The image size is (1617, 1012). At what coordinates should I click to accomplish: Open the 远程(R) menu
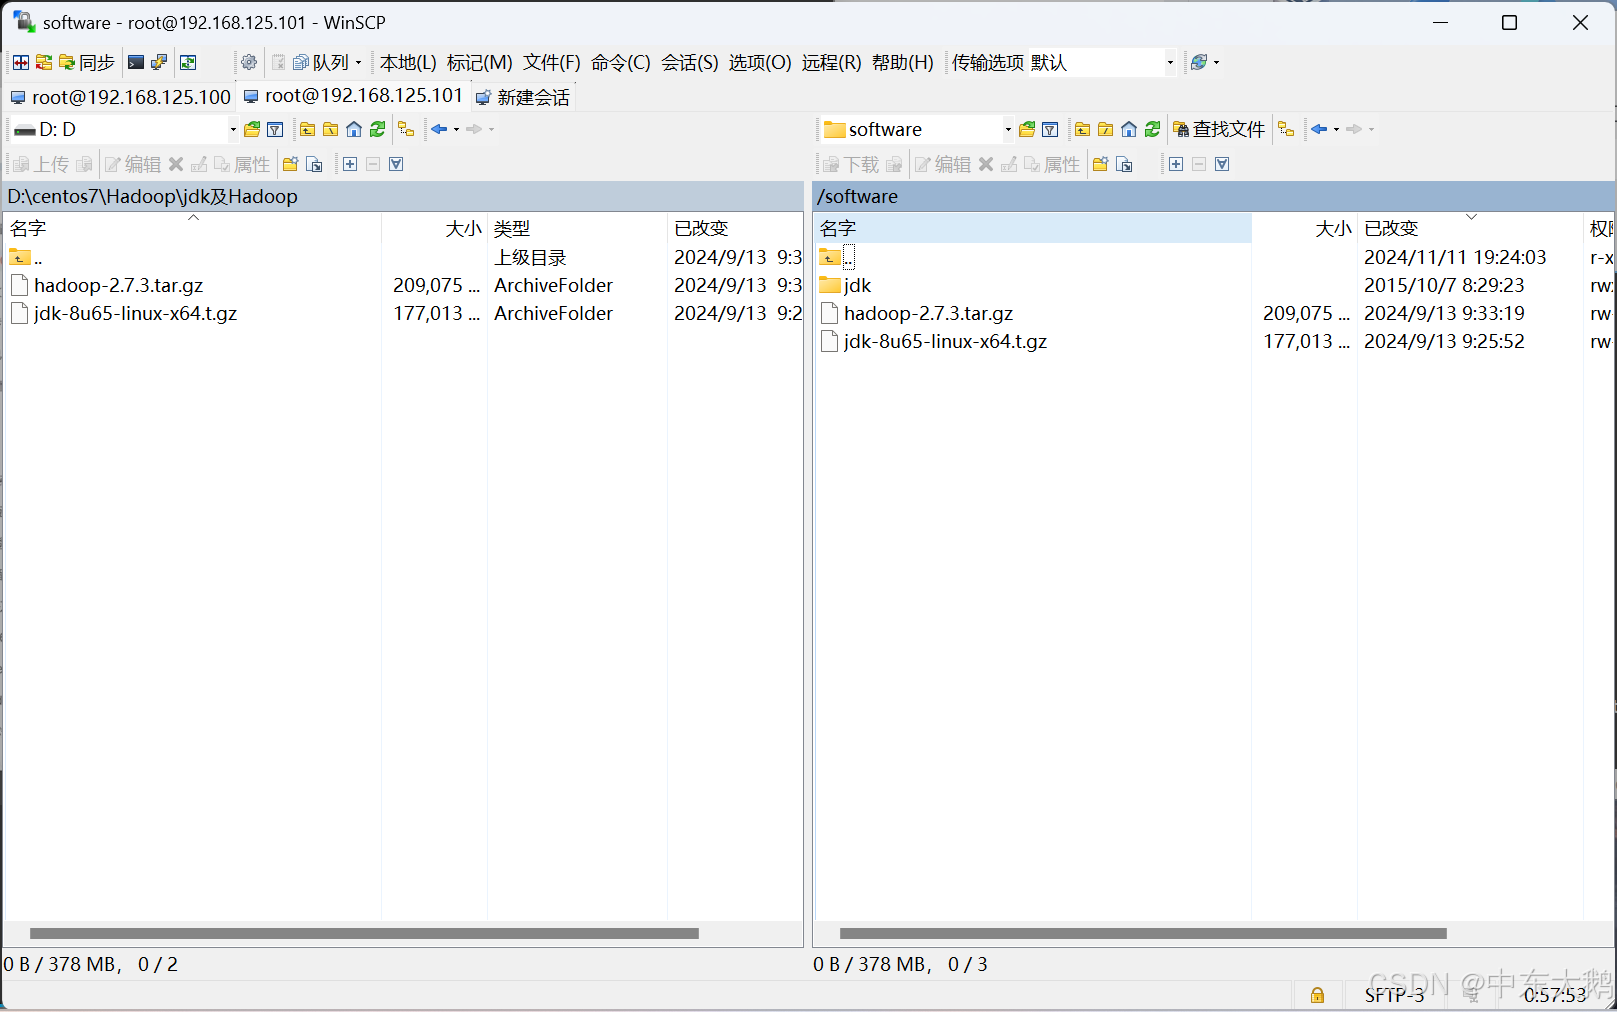[x=832, y=63]
